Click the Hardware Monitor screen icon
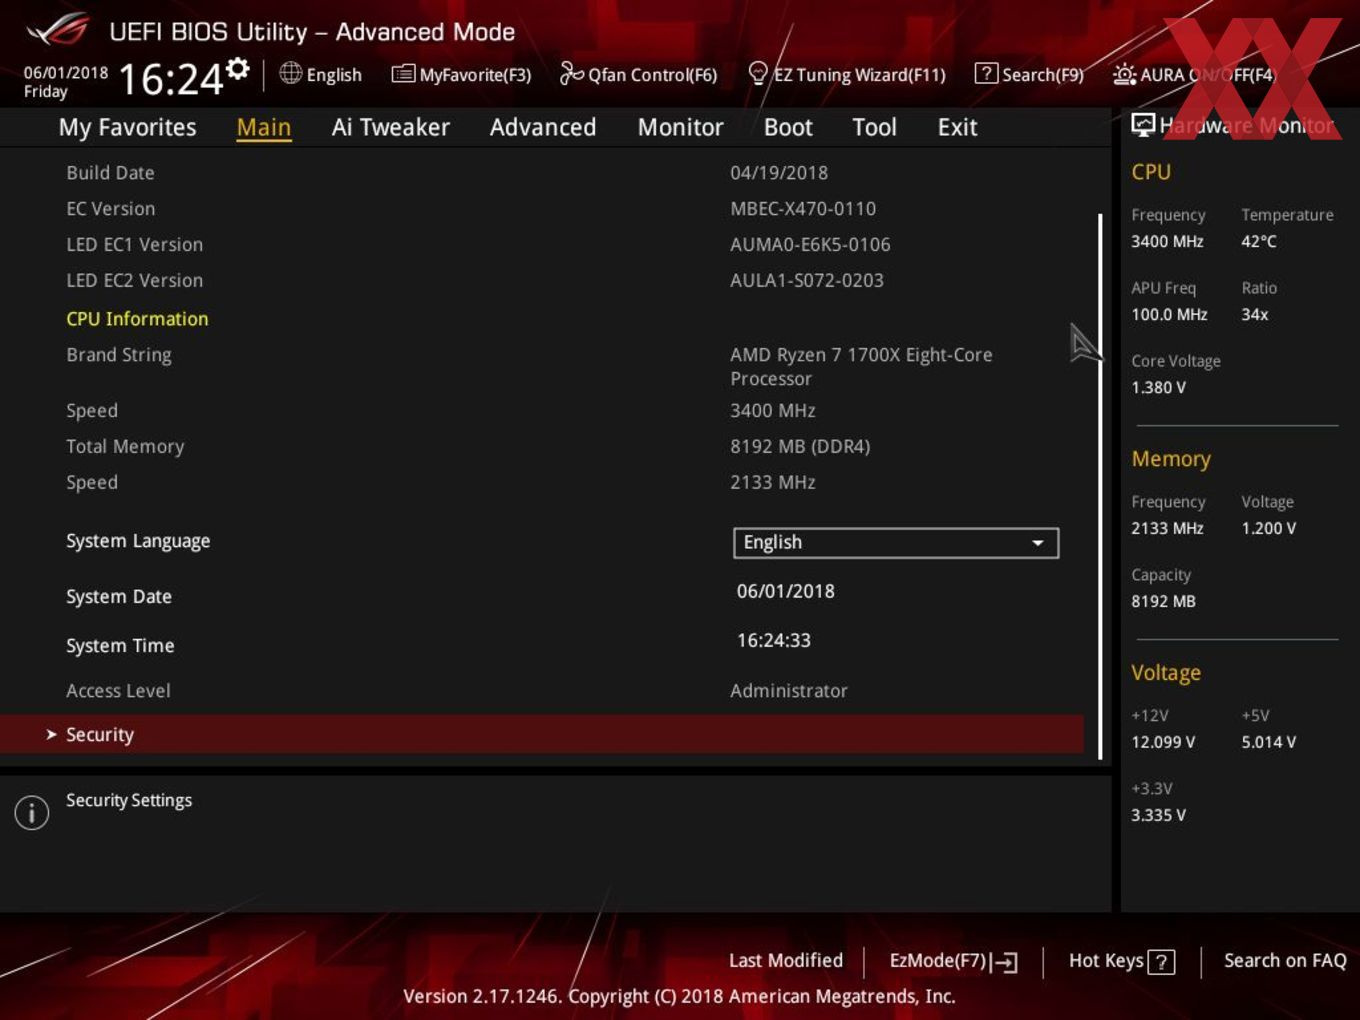The image size is (1360, 1020). pos(1143,125)
